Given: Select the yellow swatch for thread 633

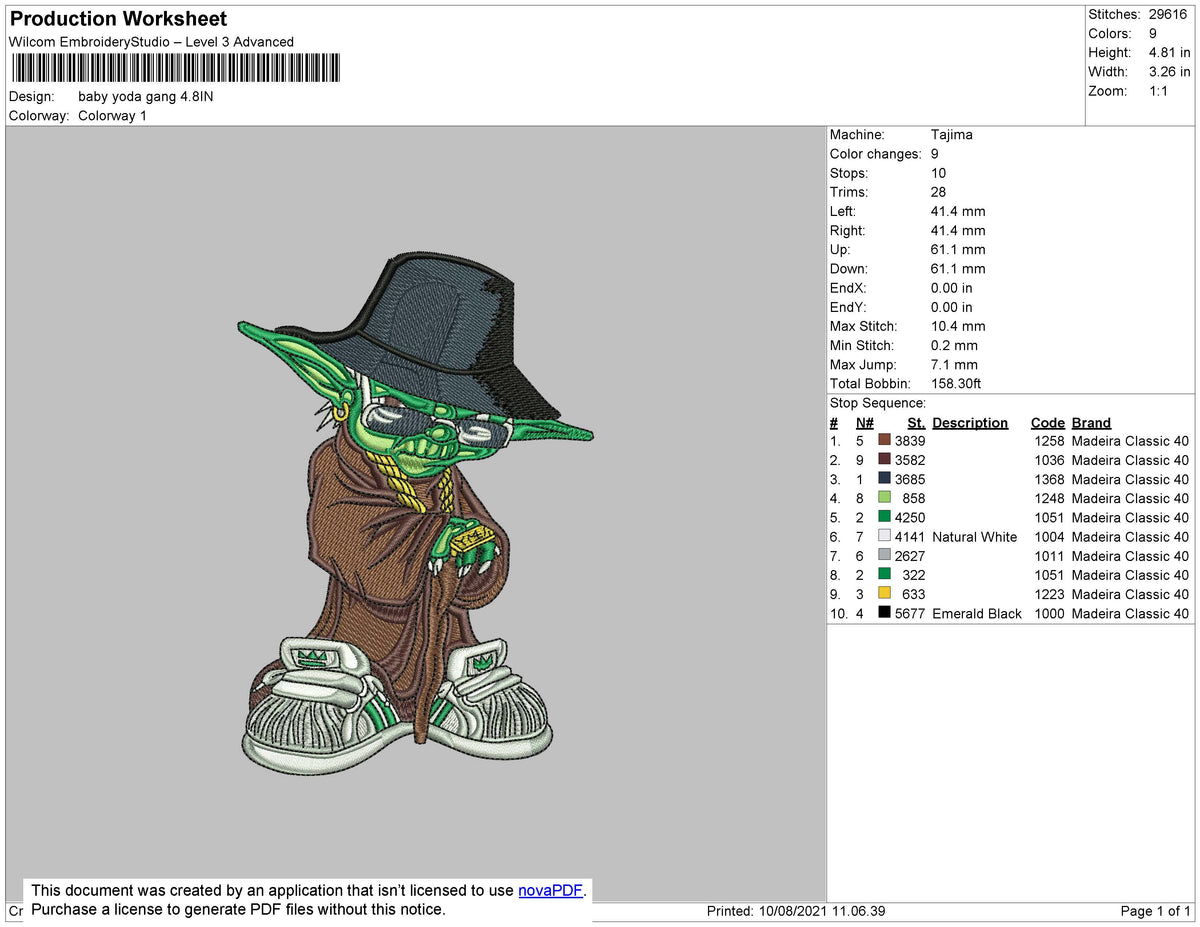Looking at the screenshot, I should (x=884, y=594).
